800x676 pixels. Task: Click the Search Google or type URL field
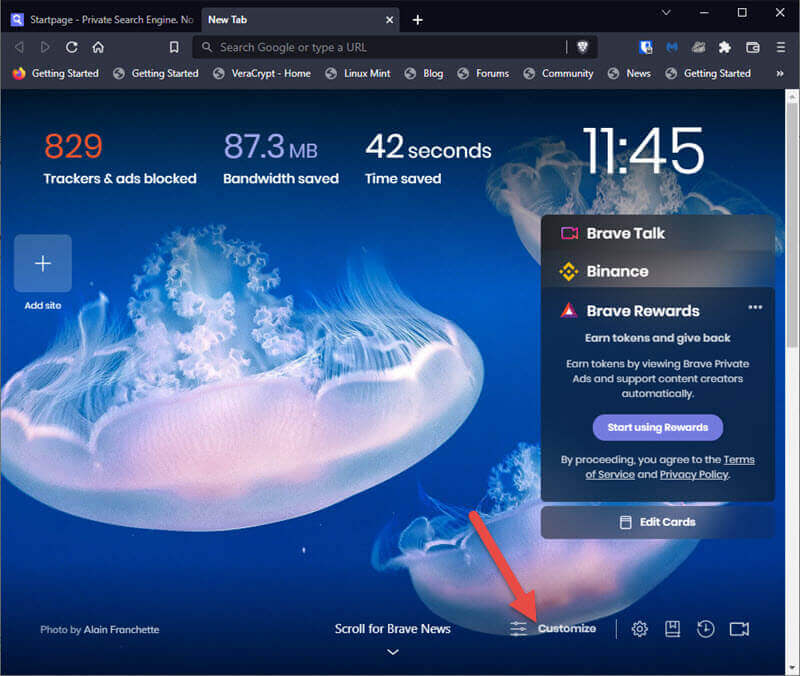point(380,47)
